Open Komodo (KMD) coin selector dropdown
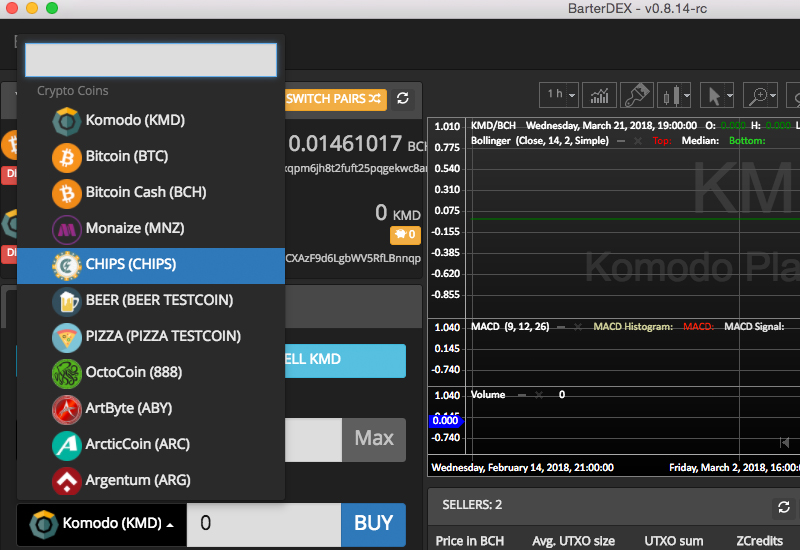800x550 pixels. pos(102,524)
